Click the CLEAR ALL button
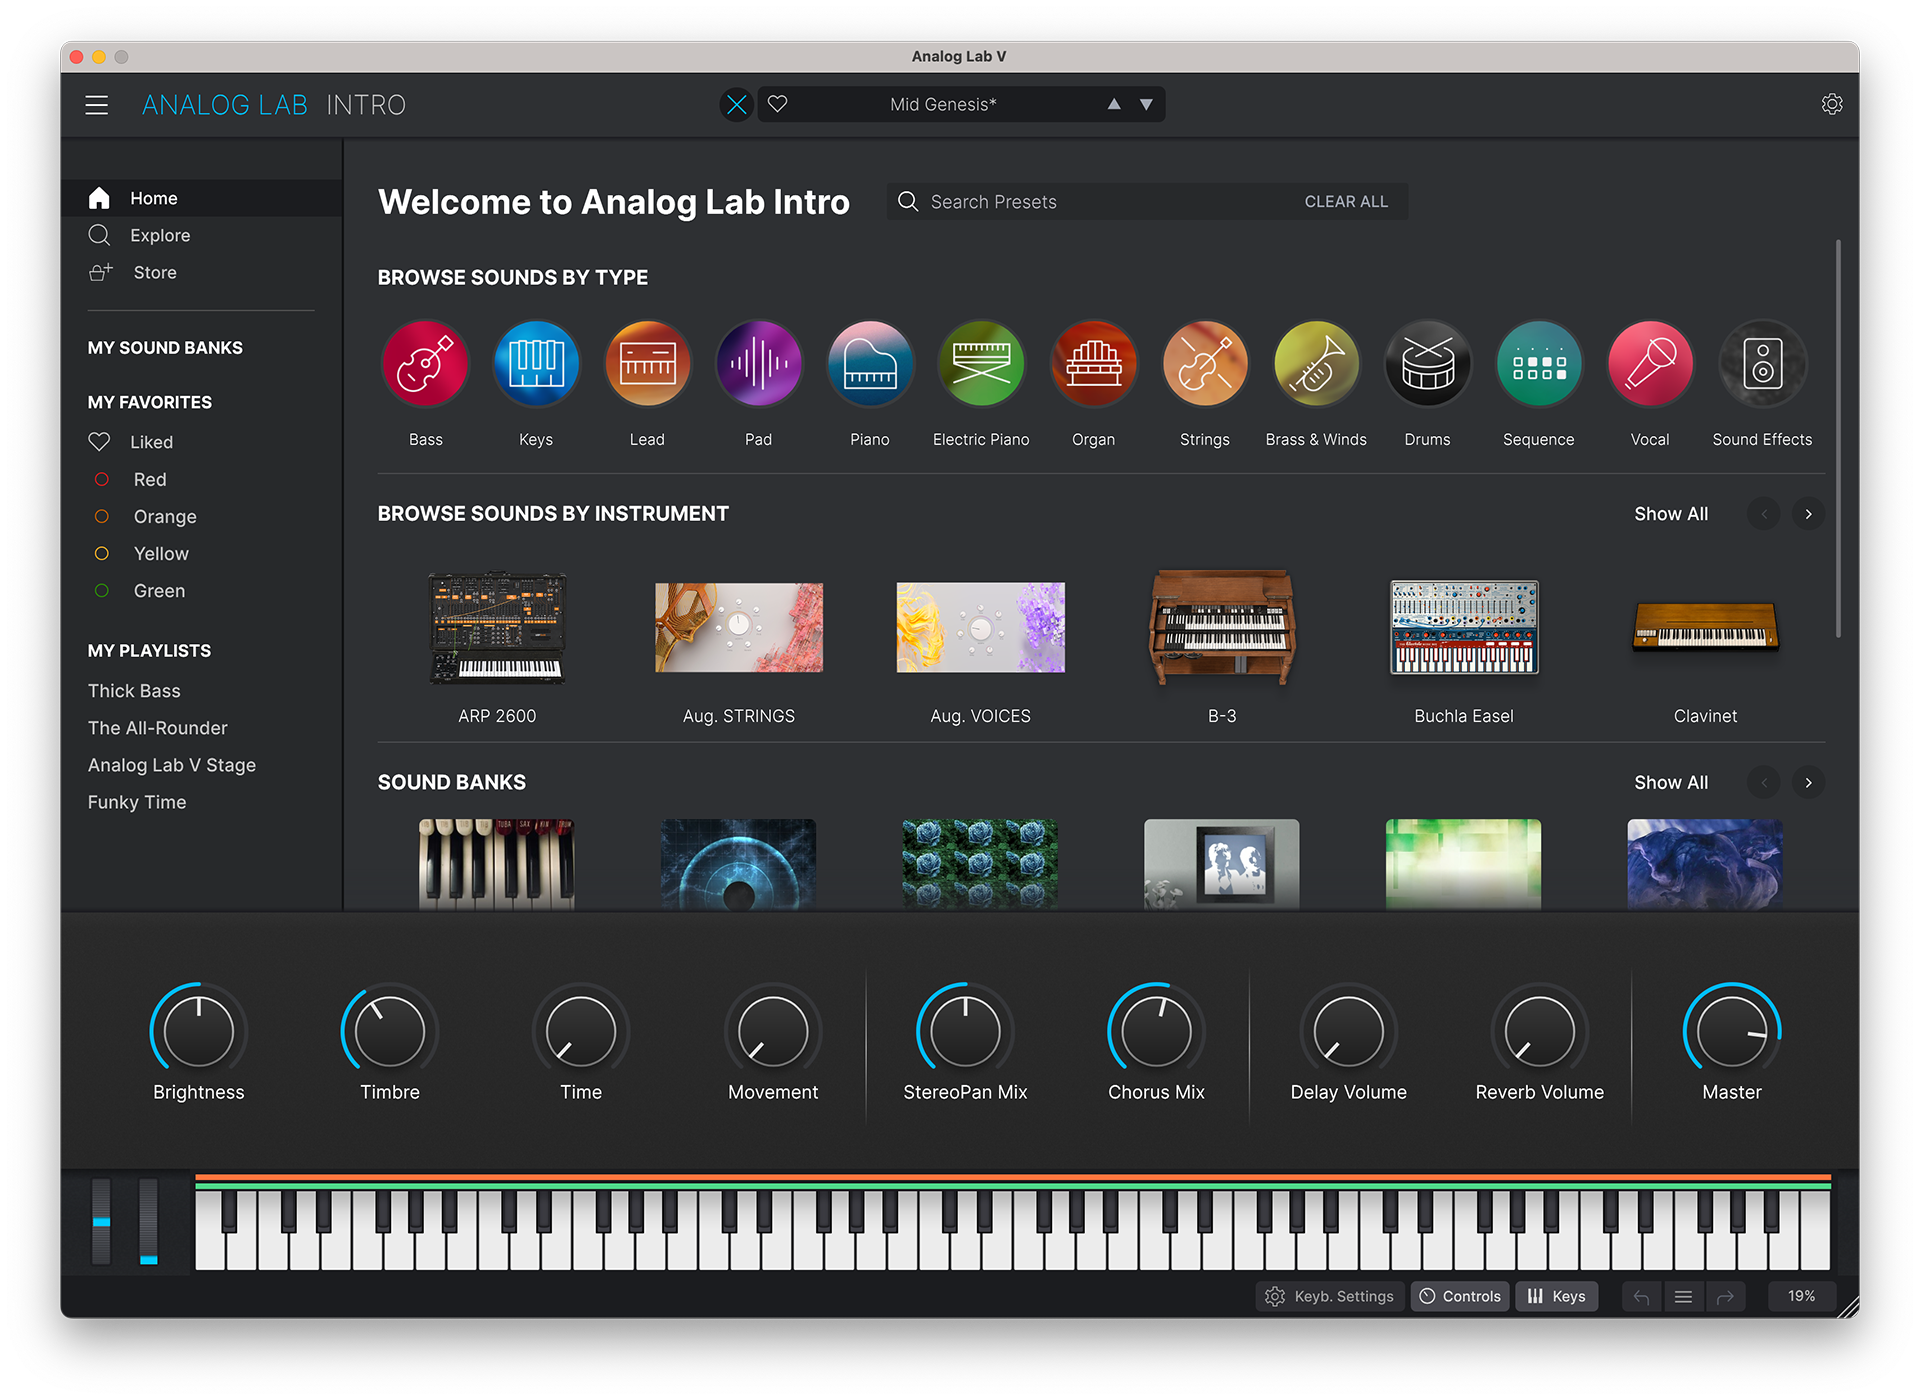Screen dimensions: 1920x1400 coord(1345,201)
